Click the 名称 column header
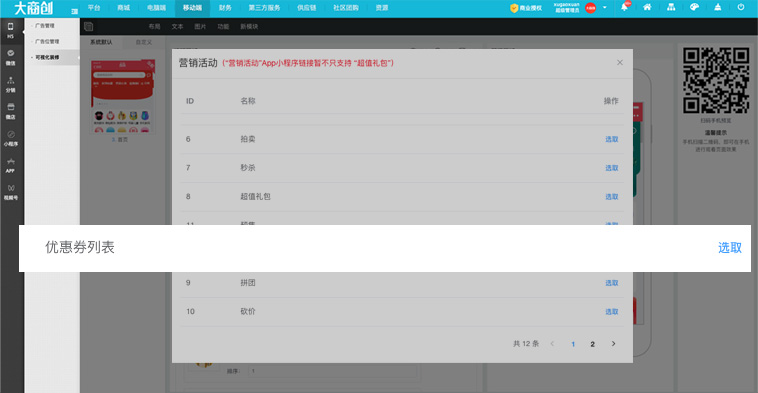Image resolution: width=758 pixels, height=393 pixels. [248, 101]
